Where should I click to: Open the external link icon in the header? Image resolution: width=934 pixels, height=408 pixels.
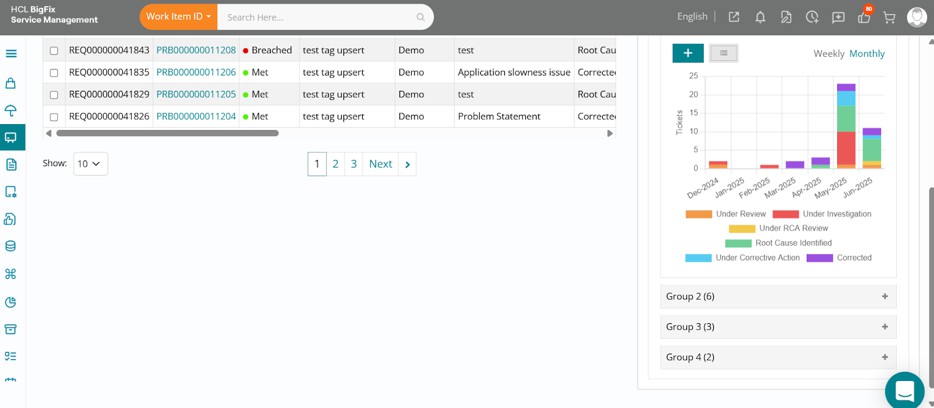tap(734, 17)
